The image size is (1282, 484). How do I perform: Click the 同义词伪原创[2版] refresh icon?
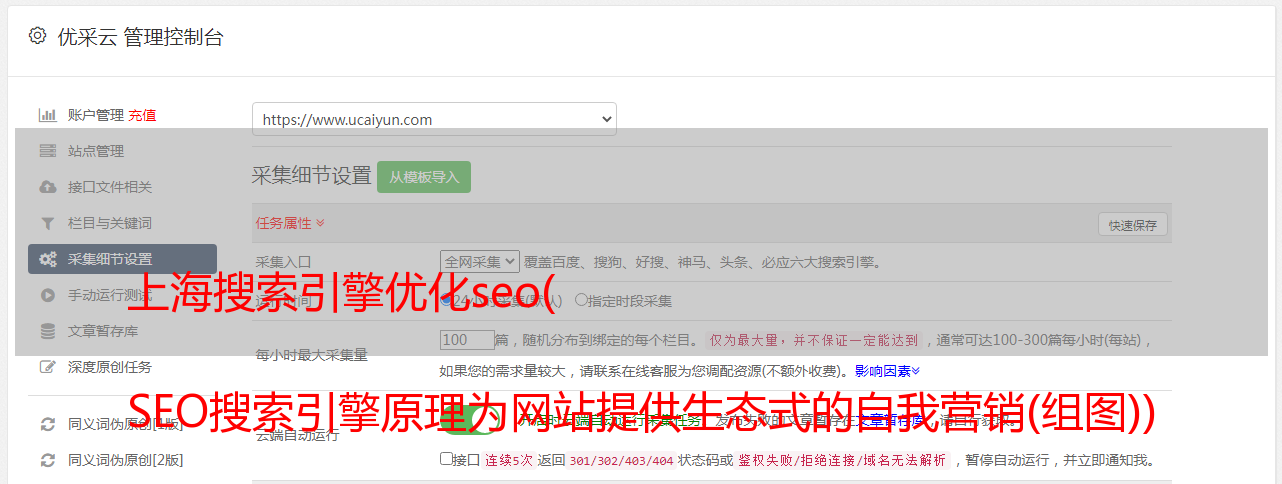pos(47,460)
